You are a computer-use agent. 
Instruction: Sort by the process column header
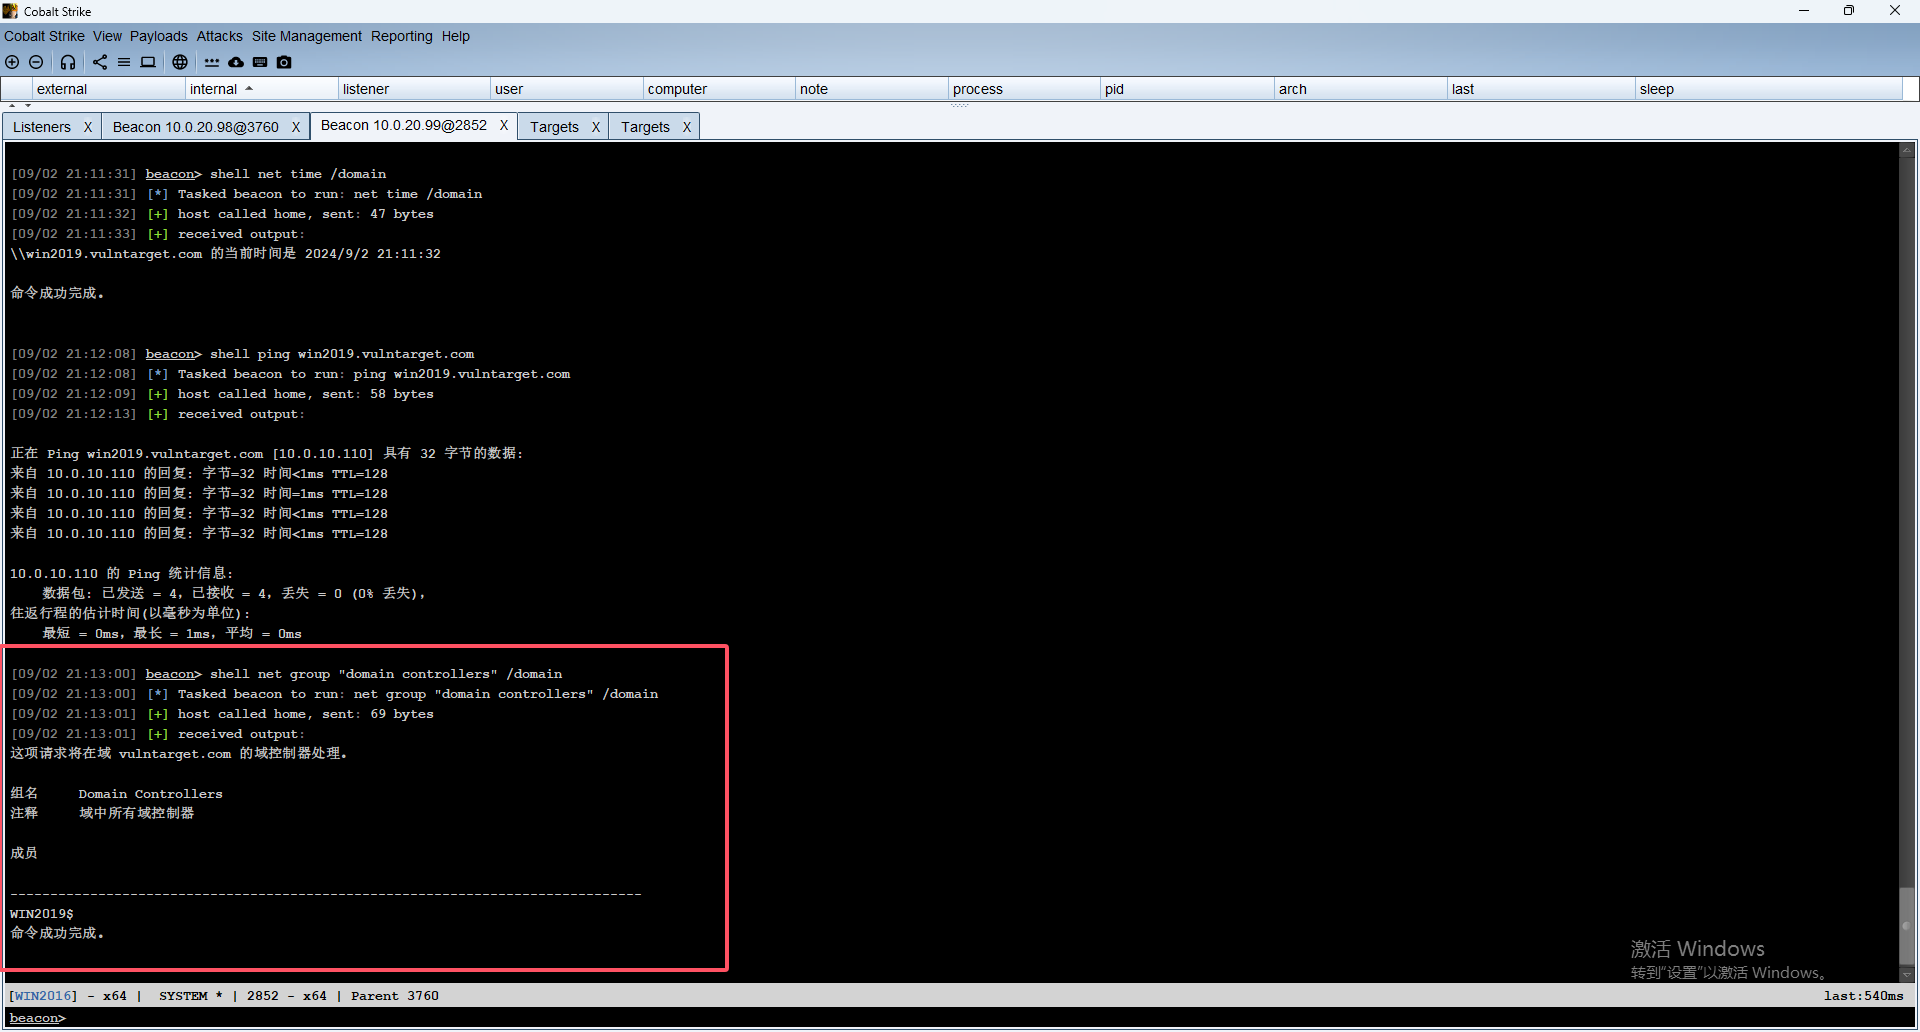(1025, 89)
